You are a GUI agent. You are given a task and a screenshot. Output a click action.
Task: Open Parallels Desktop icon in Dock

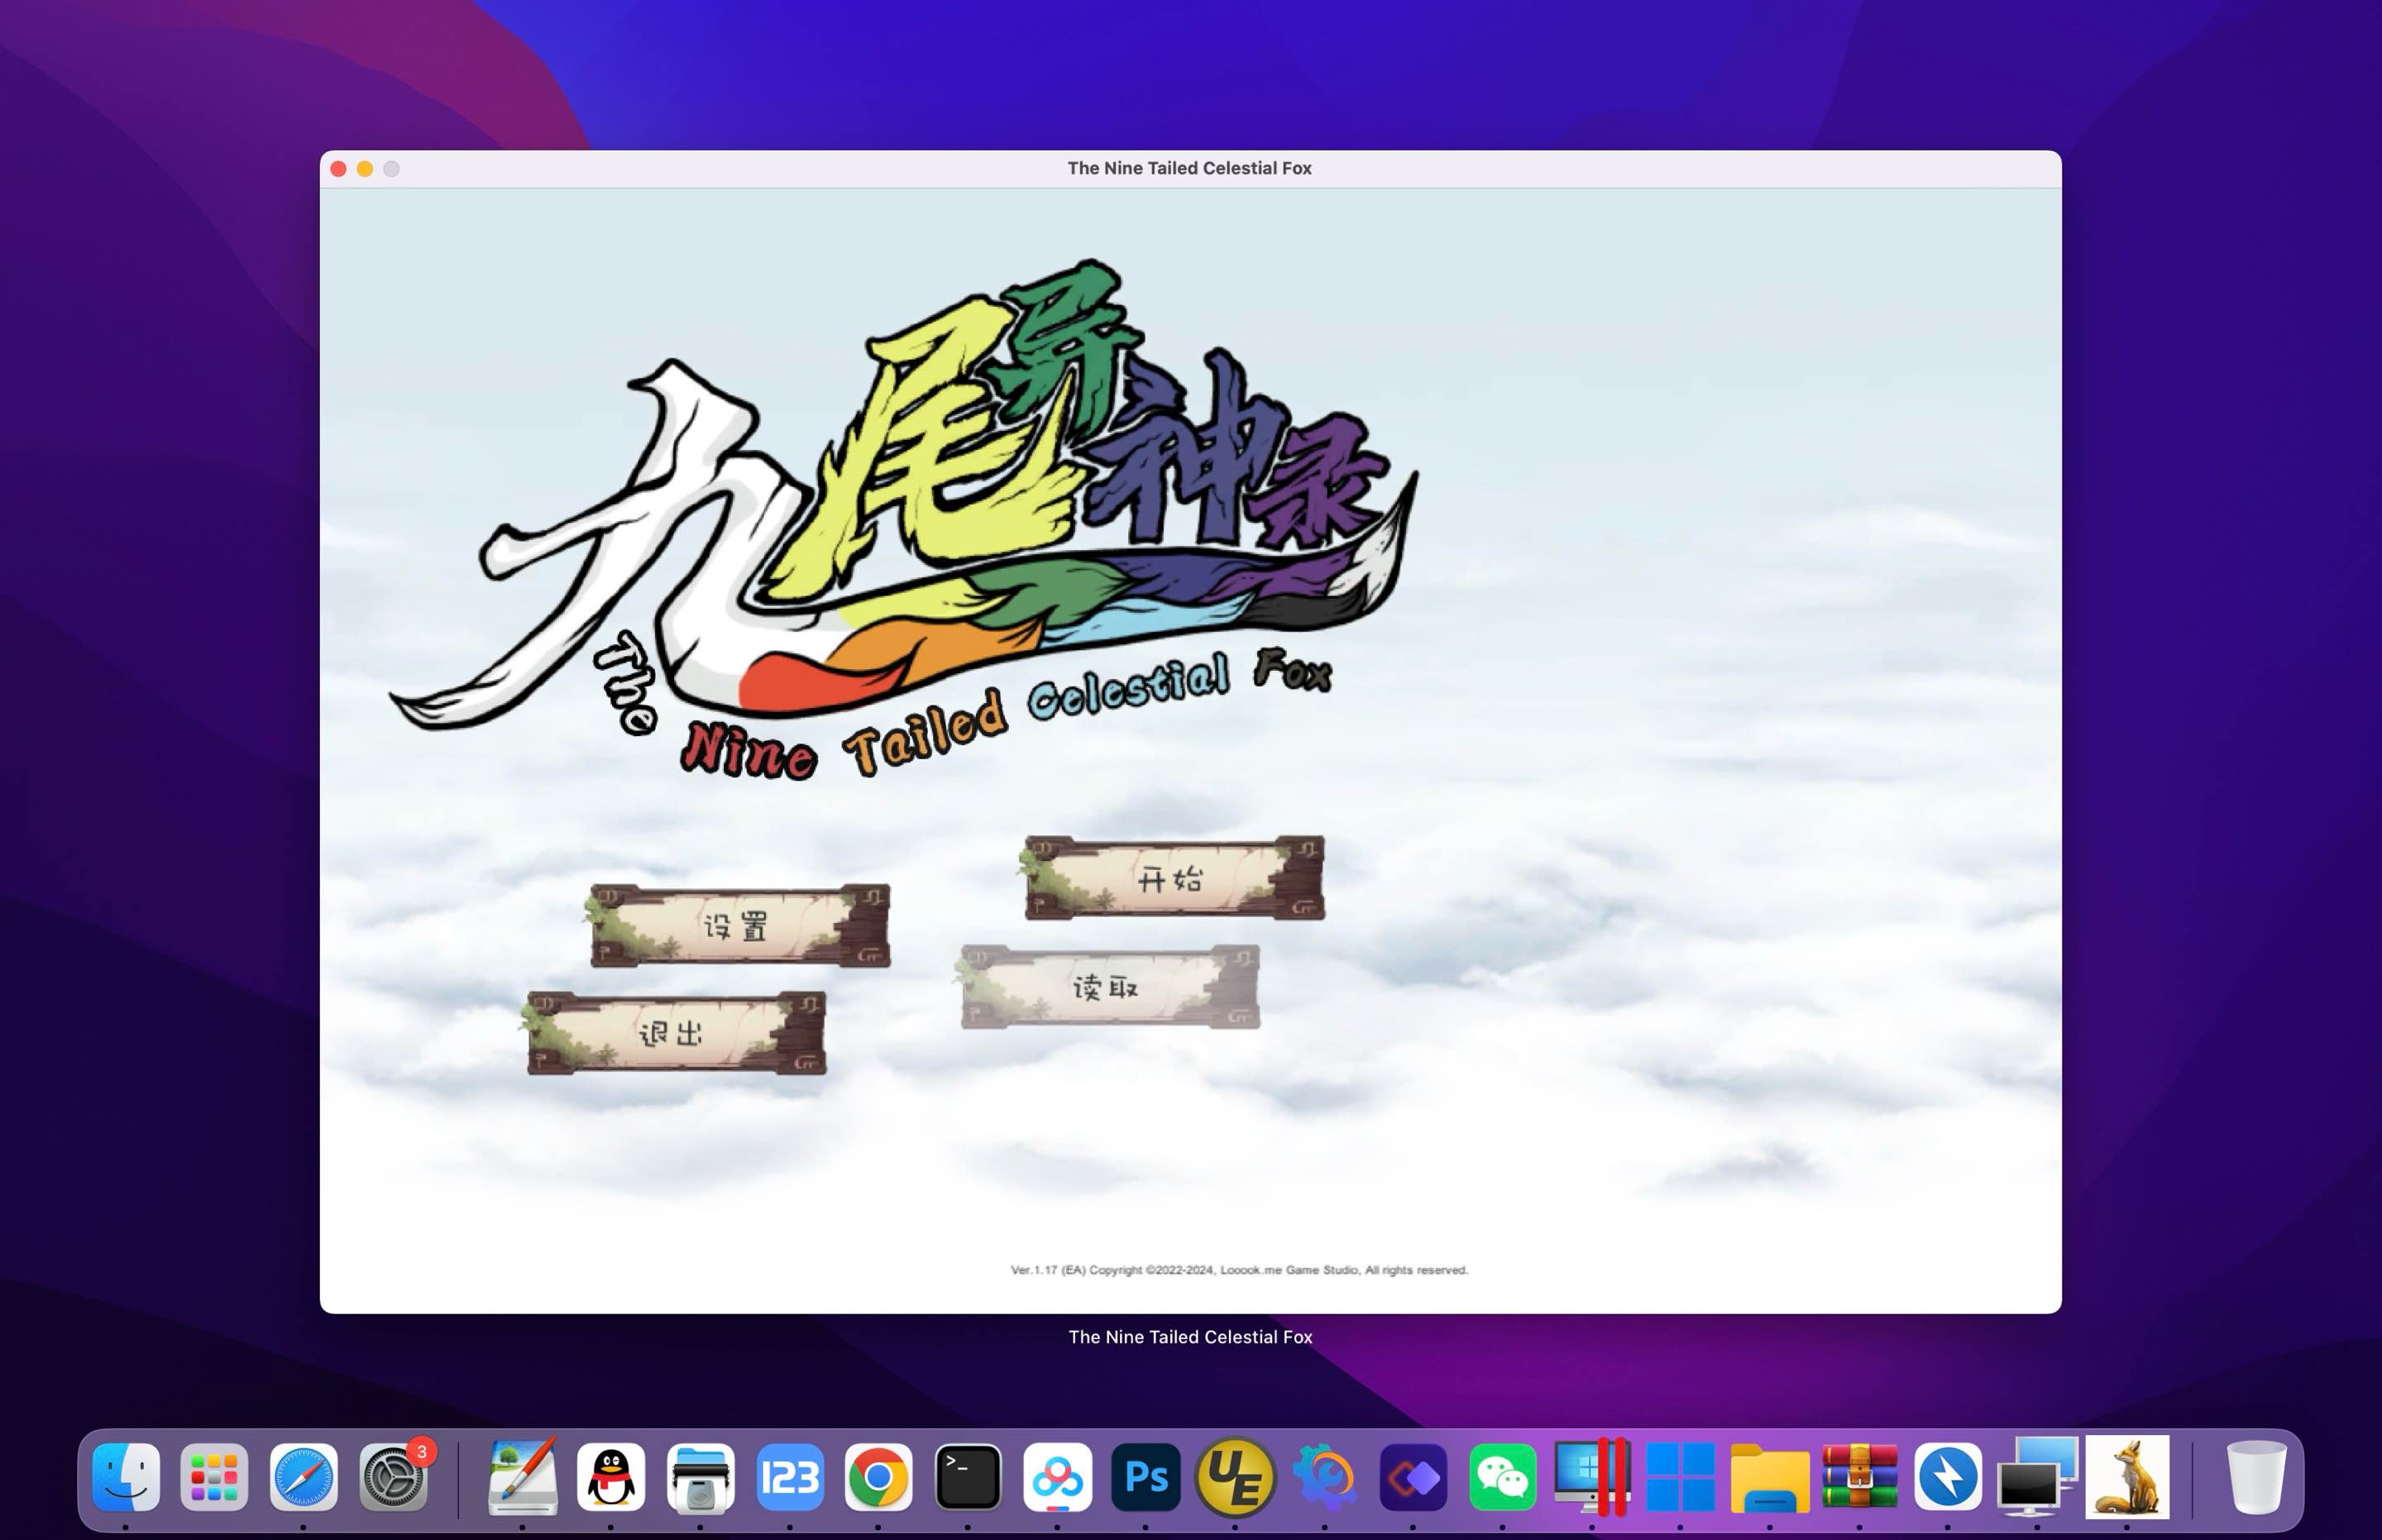[1592, 1477]
